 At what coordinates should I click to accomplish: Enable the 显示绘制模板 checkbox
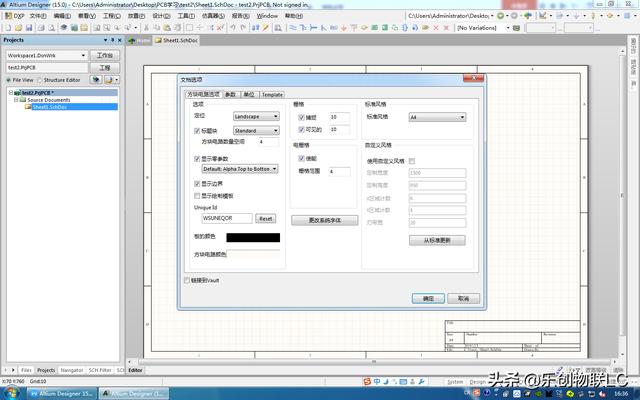197,196
